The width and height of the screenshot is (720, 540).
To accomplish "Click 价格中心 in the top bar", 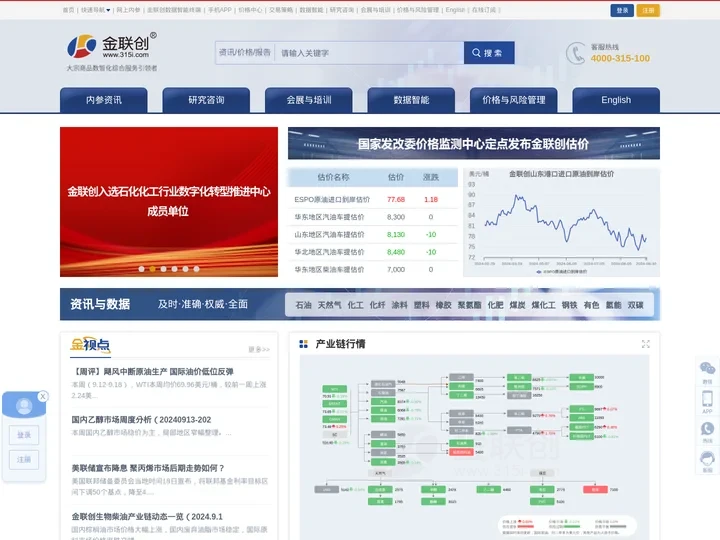I will coord(250,10).
